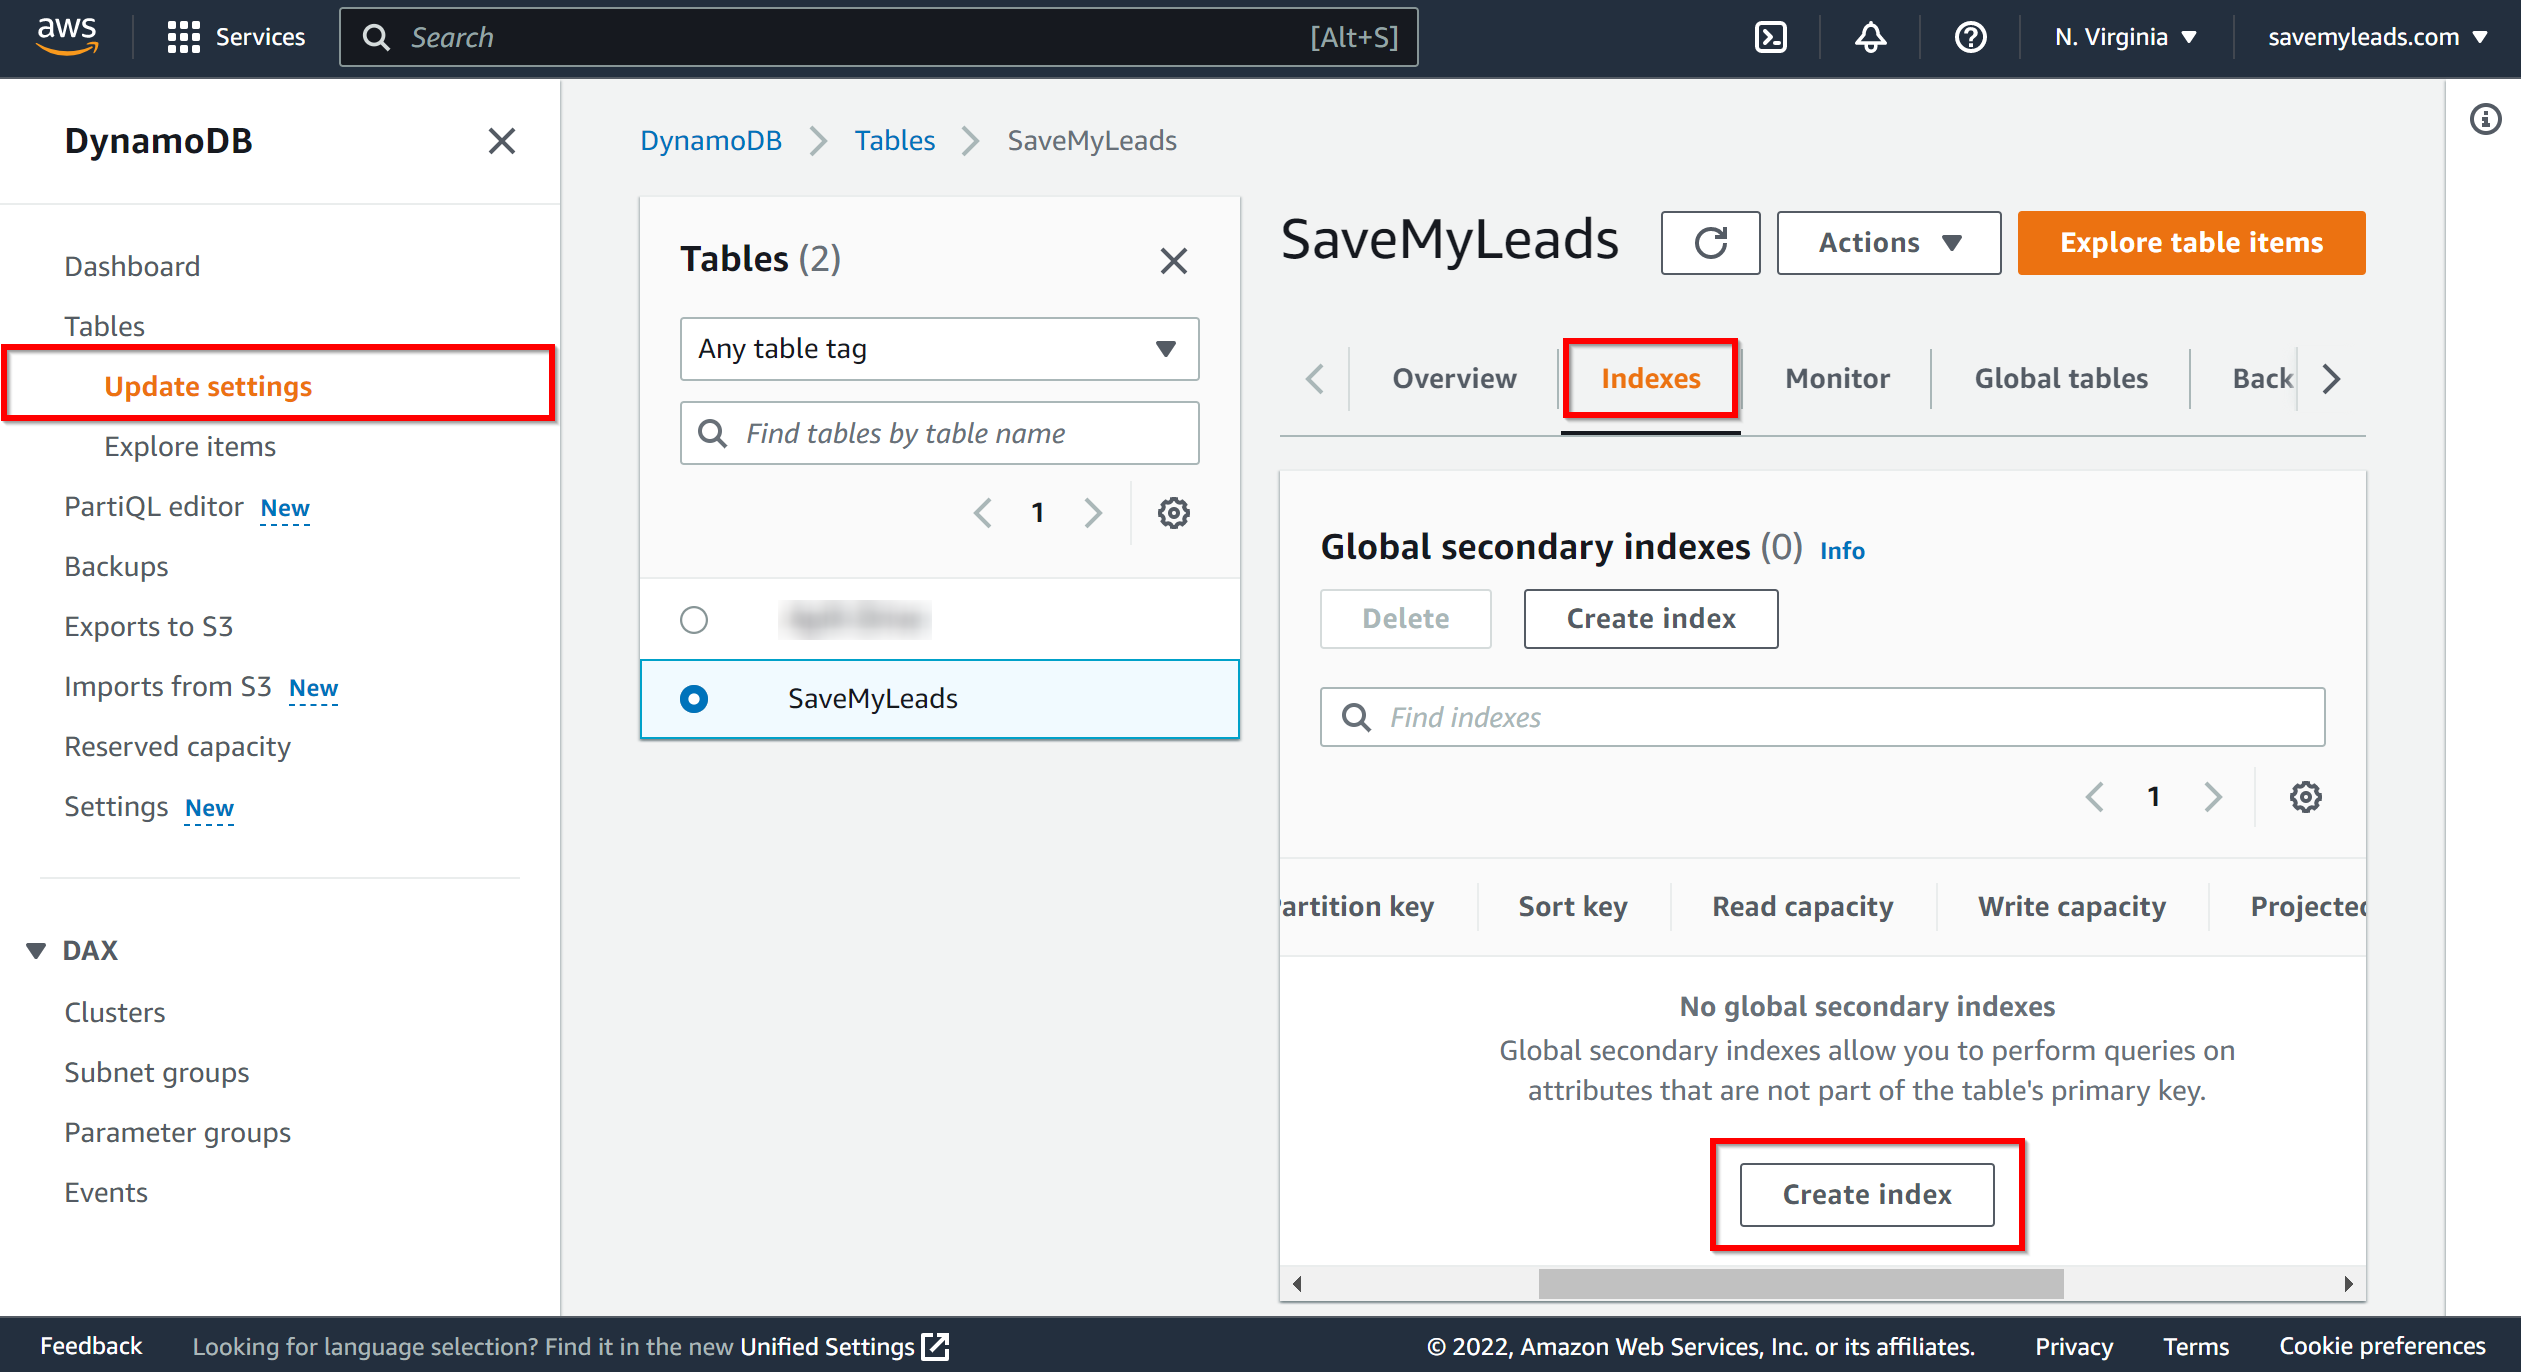Open the DAX Events sidebar item
This screenshot has width=2521, height=1372.
click(106, 1192)
